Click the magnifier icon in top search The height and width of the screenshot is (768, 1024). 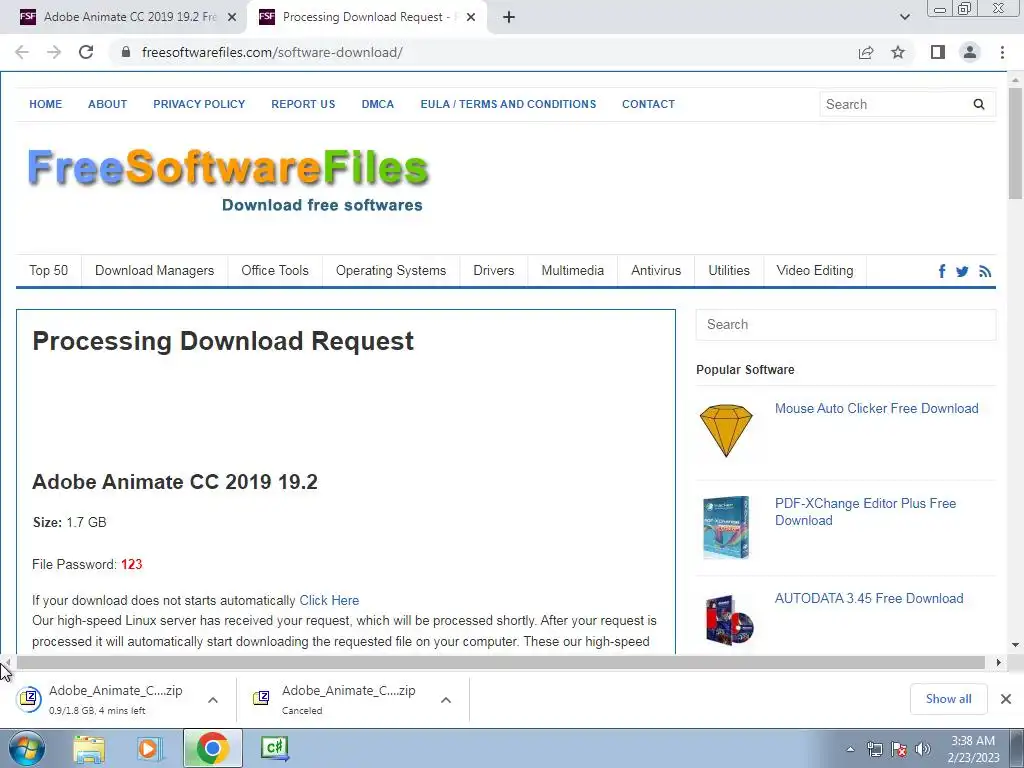click(978, 104)
